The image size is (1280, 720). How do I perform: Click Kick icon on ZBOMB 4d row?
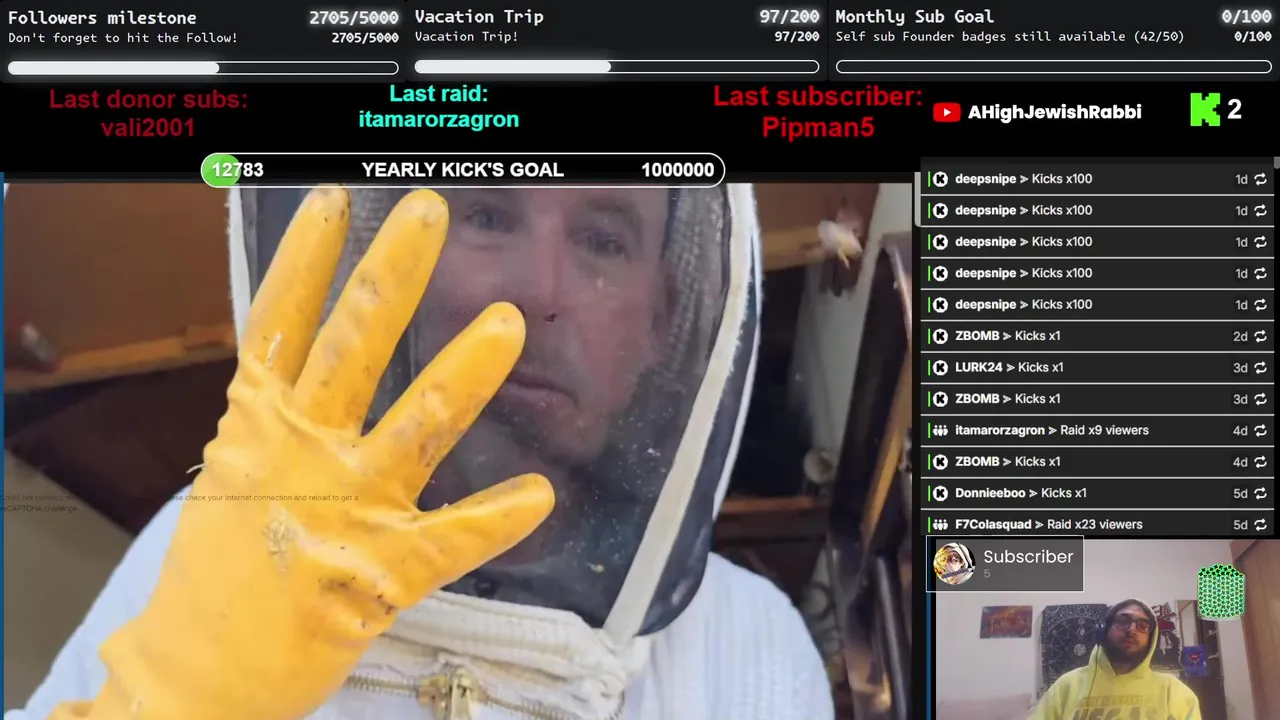(x=940, y=461)
